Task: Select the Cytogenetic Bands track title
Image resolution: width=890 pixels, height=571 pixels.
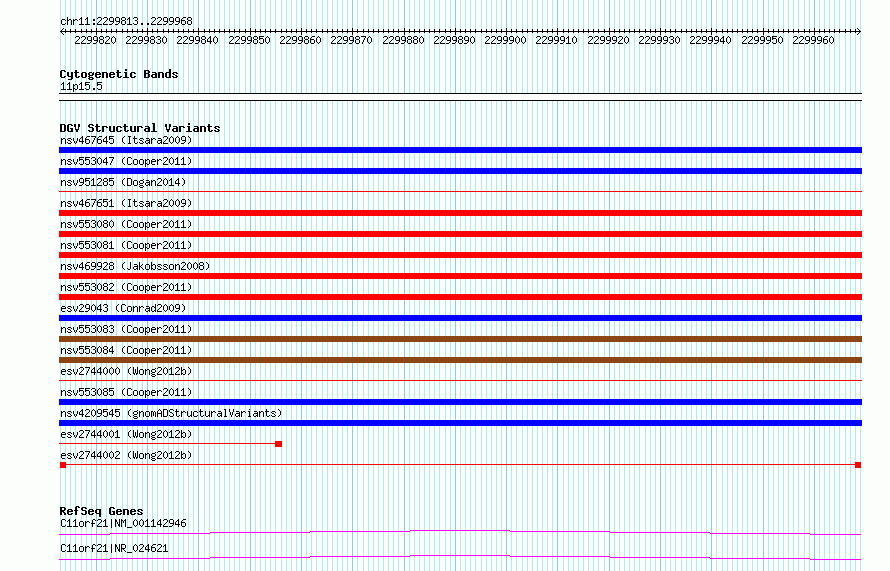Action: pos(119,74)
